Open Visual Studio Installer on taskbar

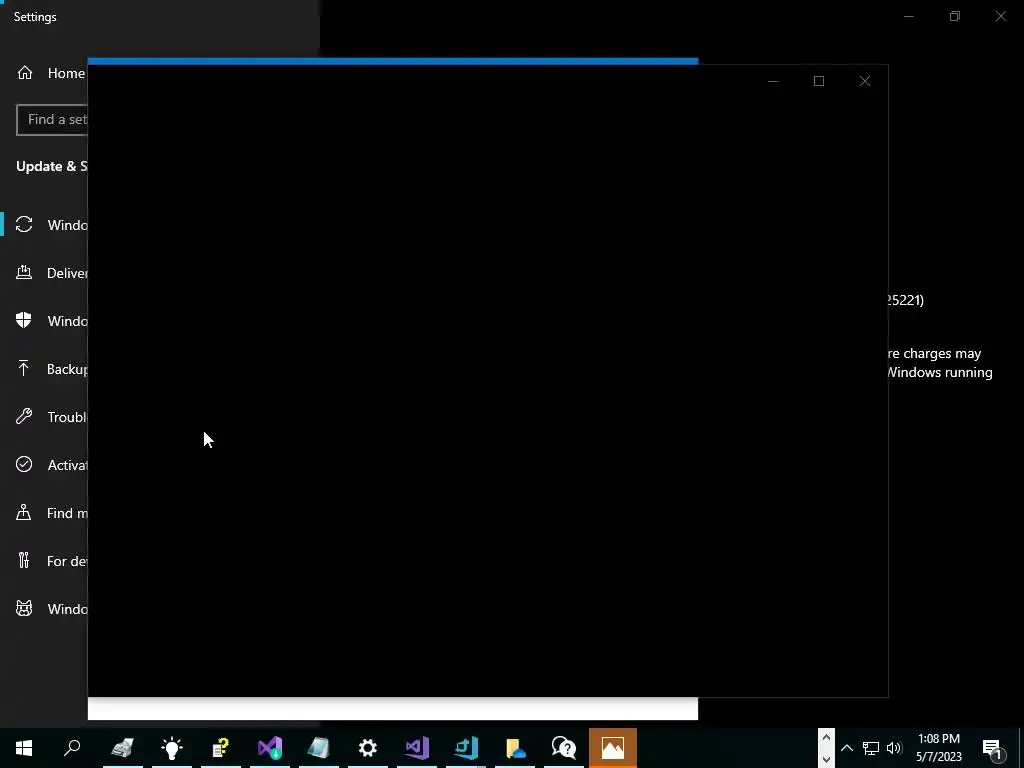pyautogui.click(x=270, y=748)
